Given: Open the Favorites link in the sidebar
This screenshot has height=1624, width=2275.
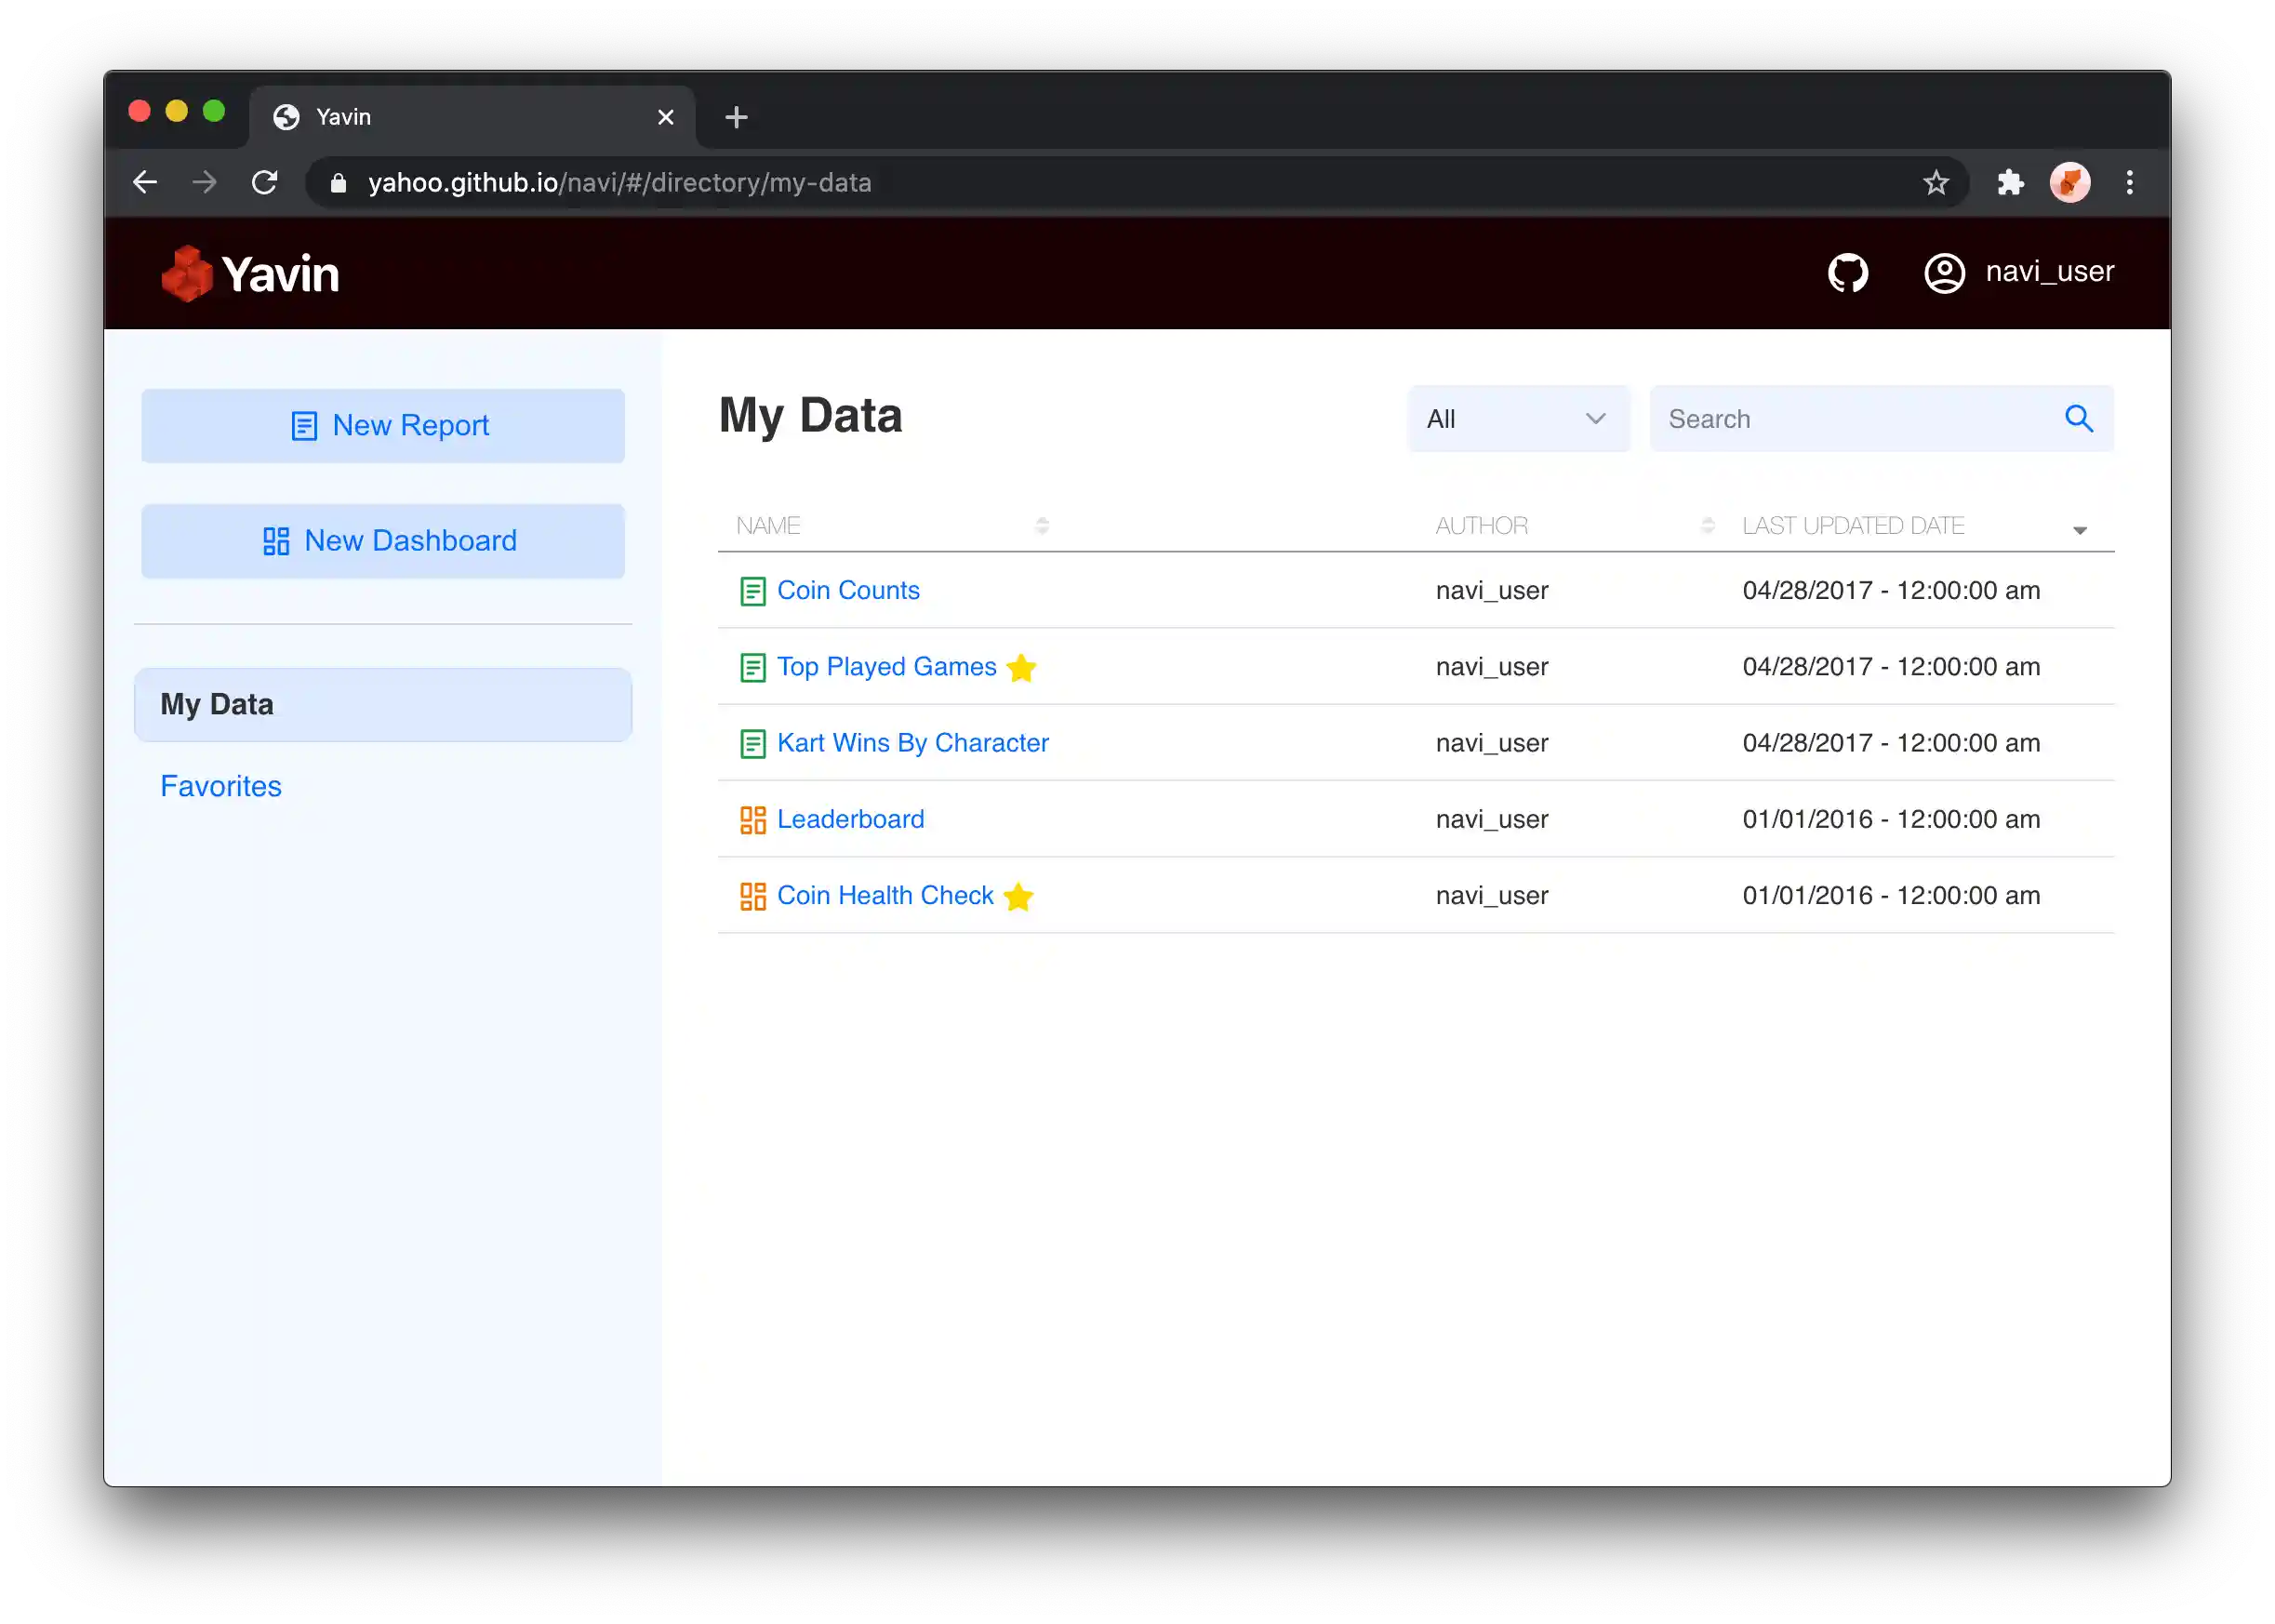Looking at the screenshot, I should (x=221, y=786).
